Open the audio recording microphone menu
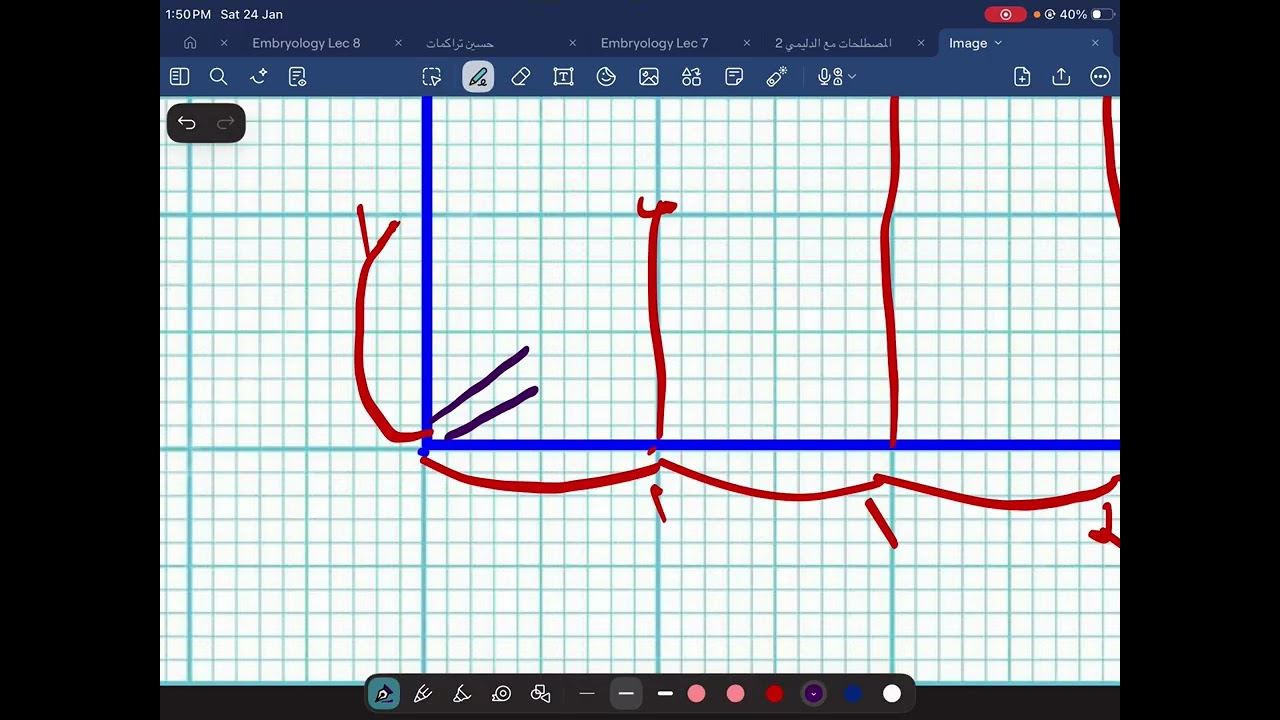1280x720 pixels. pos(836,77)
